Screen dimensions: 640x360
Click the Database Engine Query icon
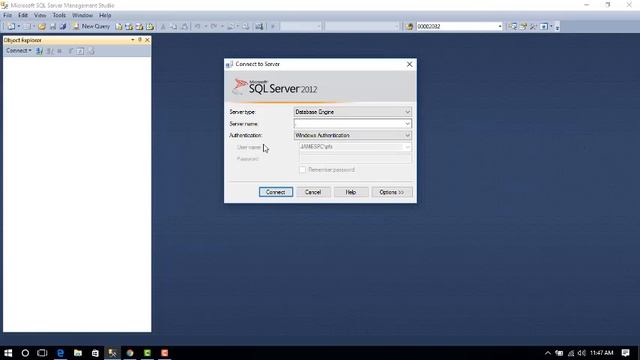coord(119,27)
